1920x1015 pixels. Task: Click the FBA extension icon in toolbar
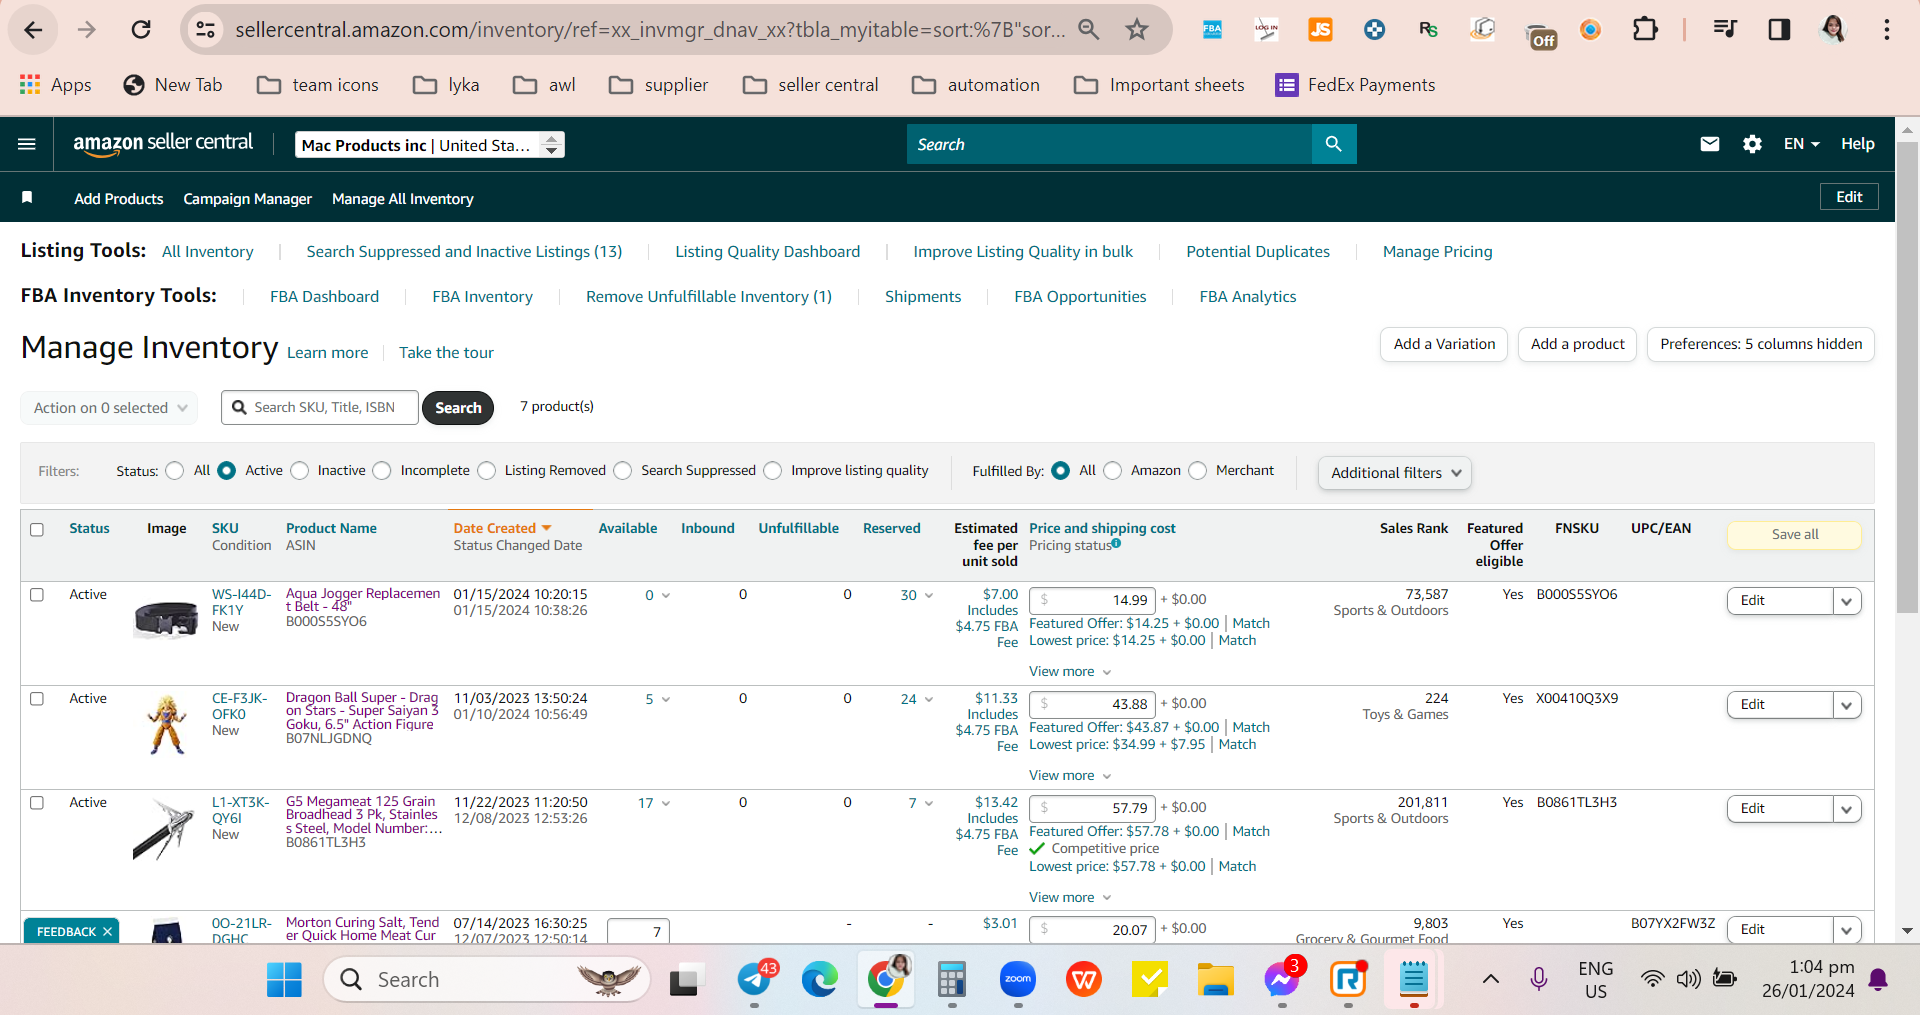[x=1212, y=30]
